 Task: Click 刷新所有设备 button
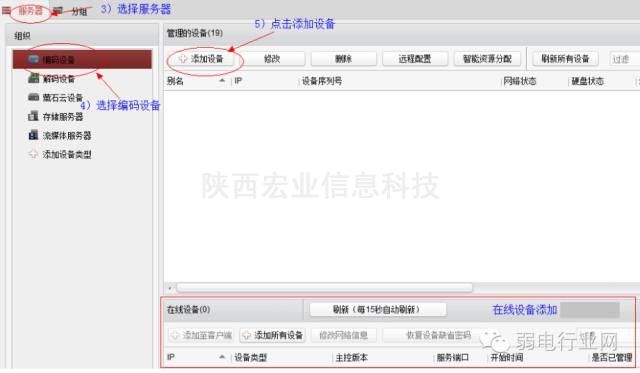tap(565, 59)
